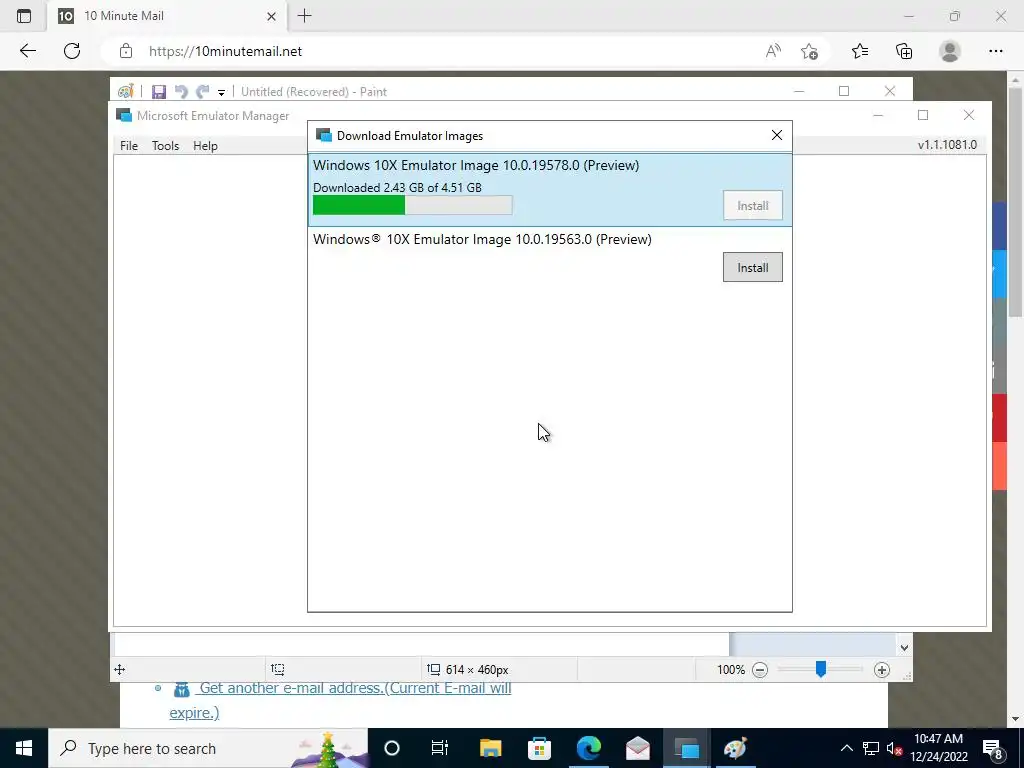Select the 10 Minute Mail tab
This screenshot has width=1024, height=768.
coord(167,16)
